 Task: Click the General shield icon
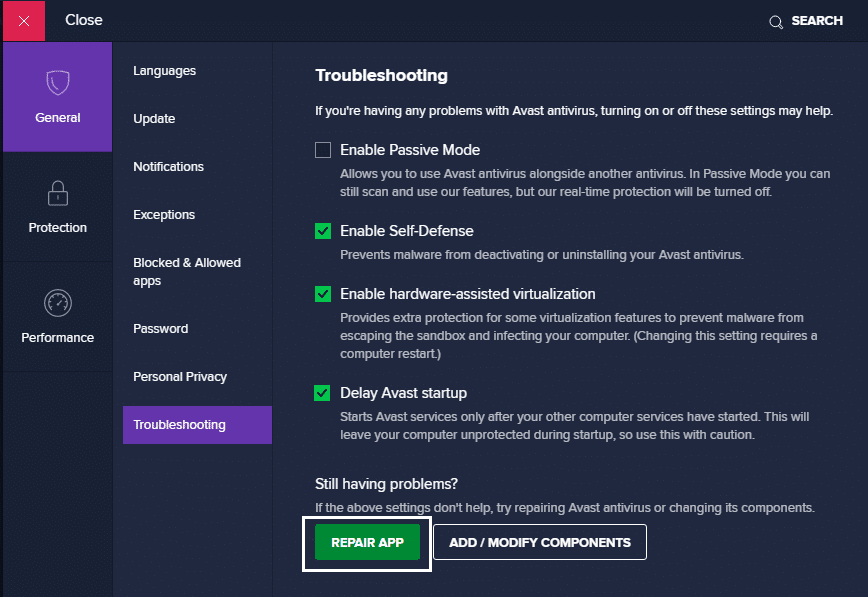[x=58, y=83]
